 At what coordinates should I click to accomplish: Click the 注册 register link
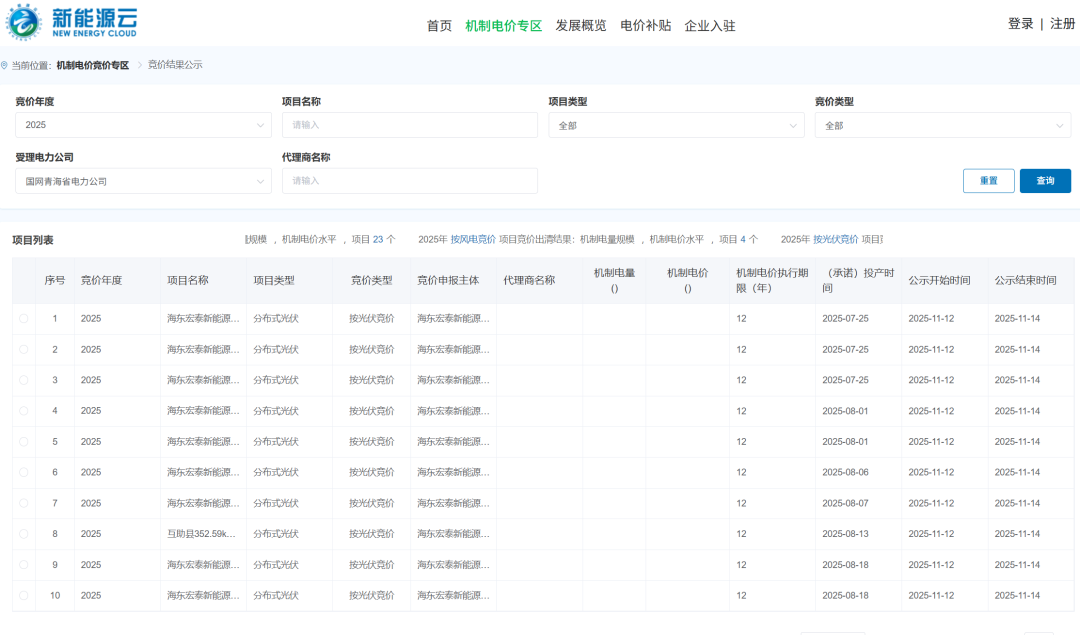click(x=1062, y=24)
